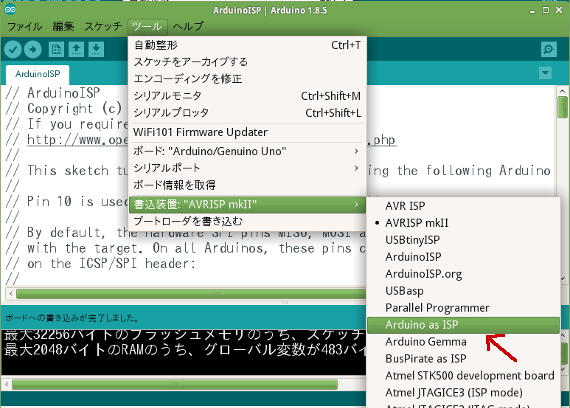Click the console scrollbar left arrow
Screen dimensions: 570x408
7,384
